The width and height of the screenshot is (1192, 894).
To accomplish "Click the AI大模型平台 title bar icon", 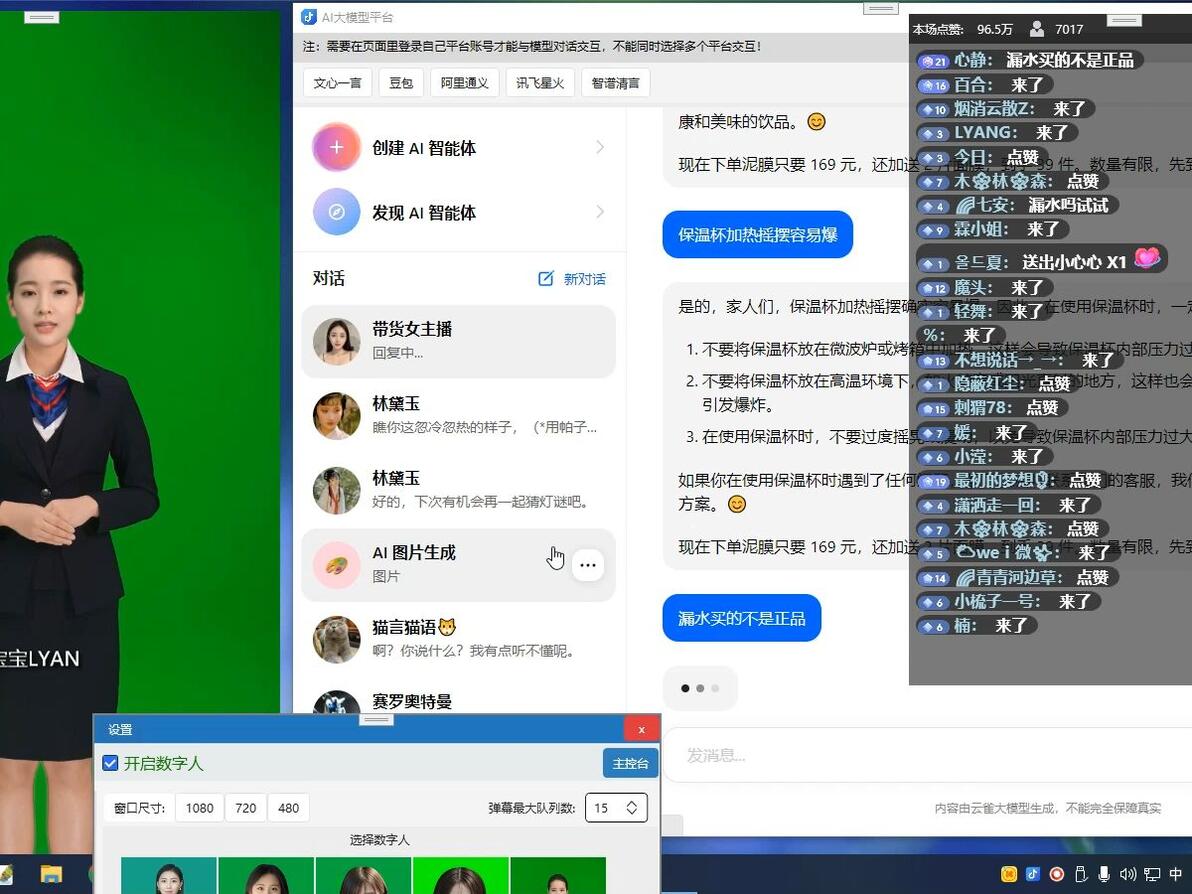I will (x=309, y=17).
